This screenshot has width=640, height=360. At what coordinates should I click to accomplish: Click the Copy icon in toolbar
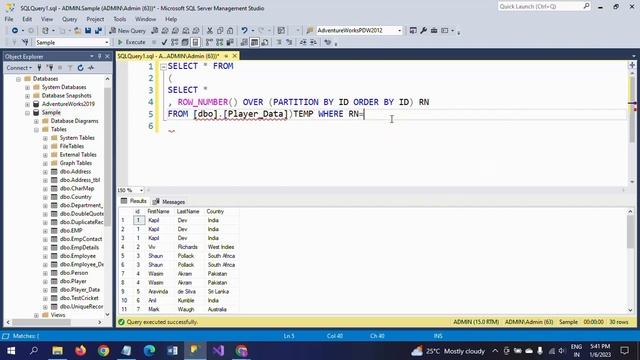220,31
